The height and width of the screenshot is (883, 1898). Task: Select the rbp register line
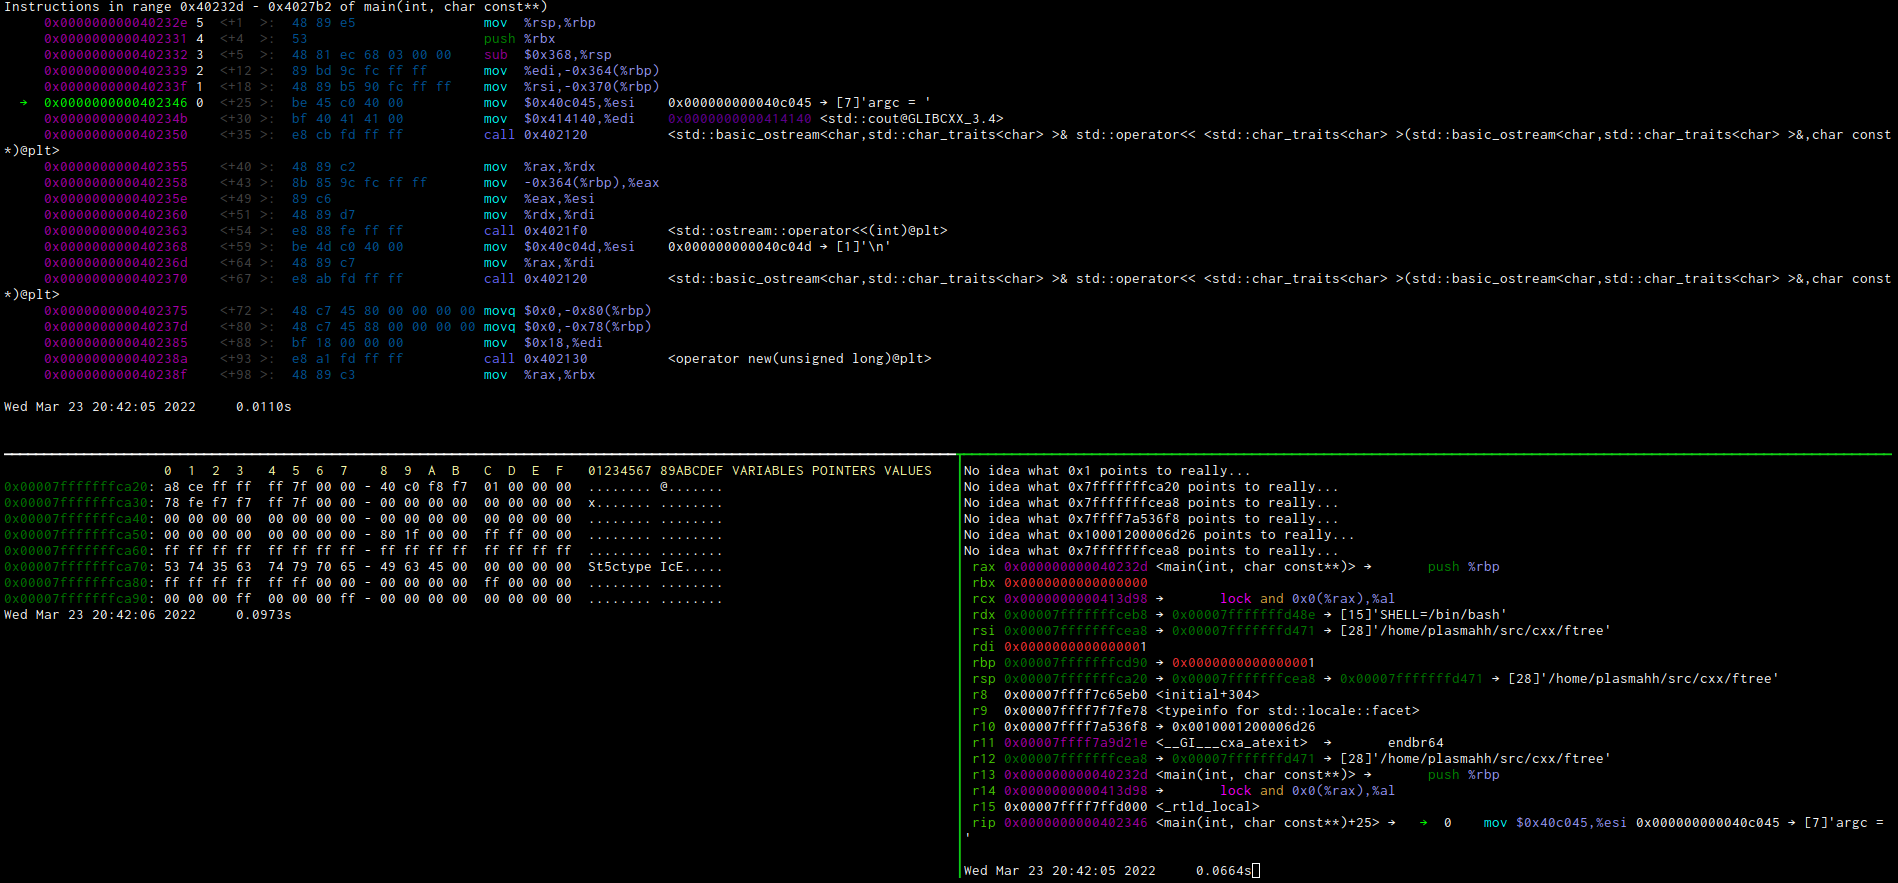click(x=1143, y=663)
